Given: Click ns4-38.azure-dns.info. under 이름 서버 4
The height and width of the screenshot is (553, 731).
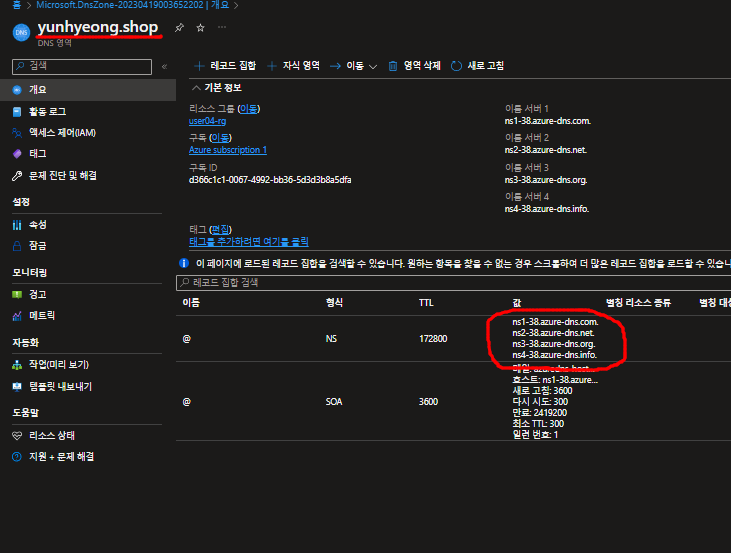Looking at the screenshot, I should click(x=547, y=209).
